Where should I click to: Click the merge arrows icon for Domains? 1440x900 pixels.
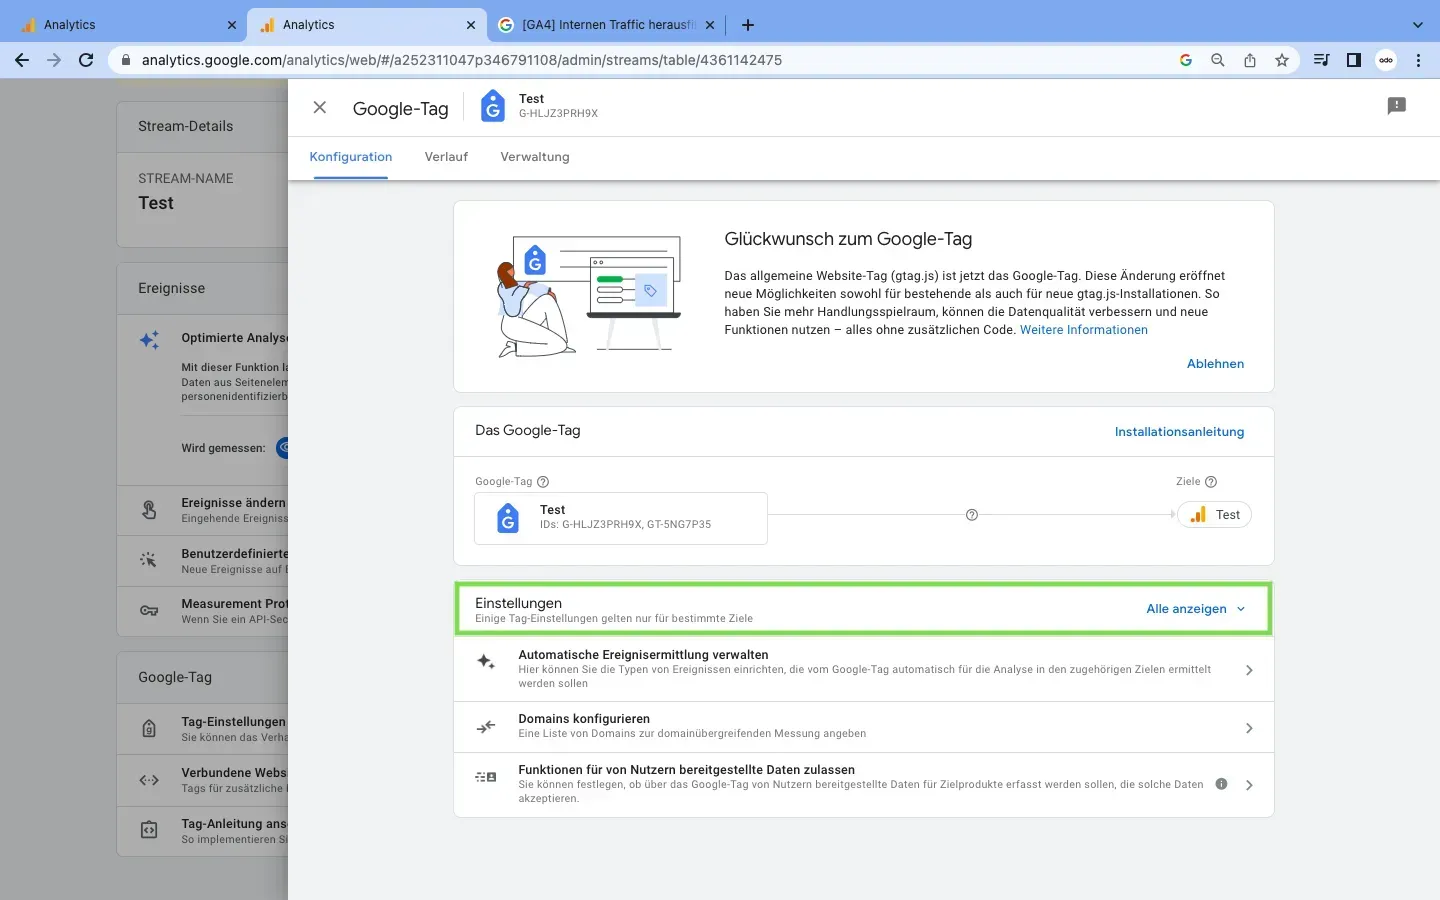click(486, 727)
